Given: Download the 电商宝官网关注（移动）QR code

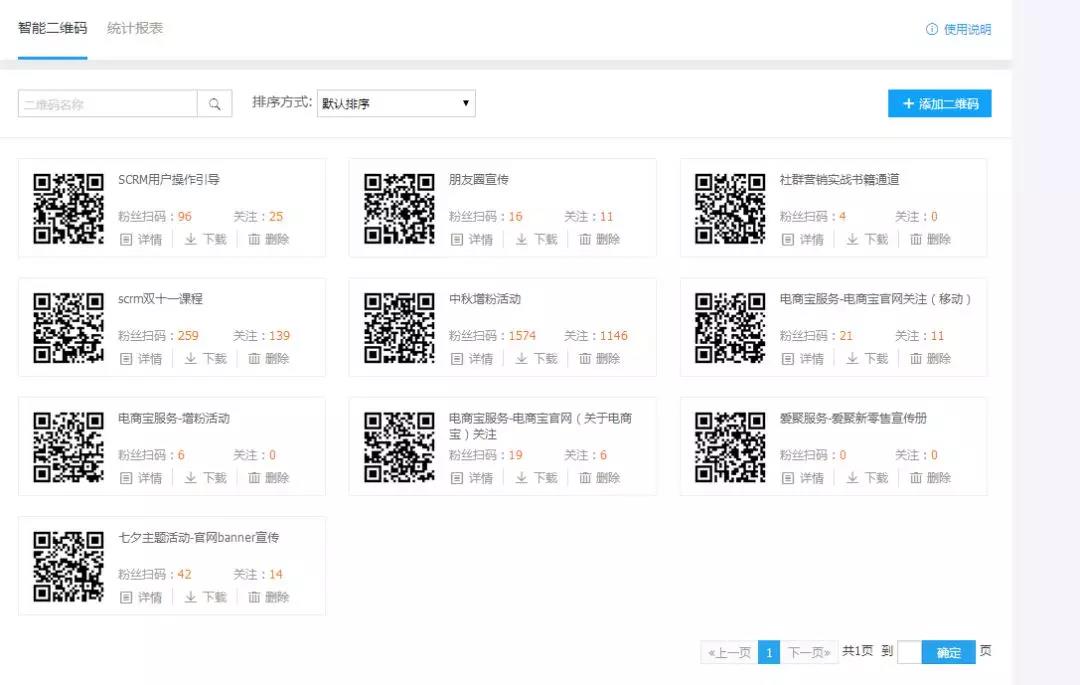Looking at the screenshot, I should [867, 358].
